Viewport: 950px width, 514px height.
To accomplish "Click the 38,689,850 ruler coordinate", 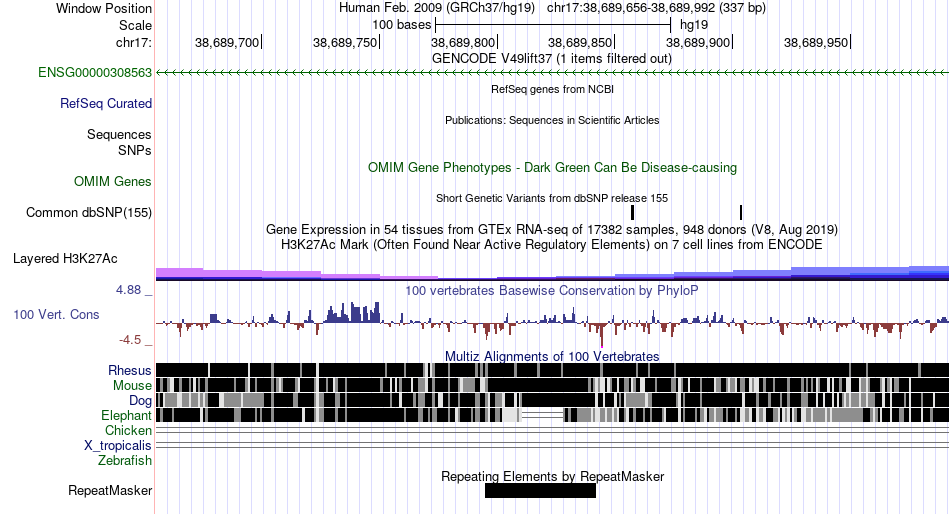I will coord(580,42).
